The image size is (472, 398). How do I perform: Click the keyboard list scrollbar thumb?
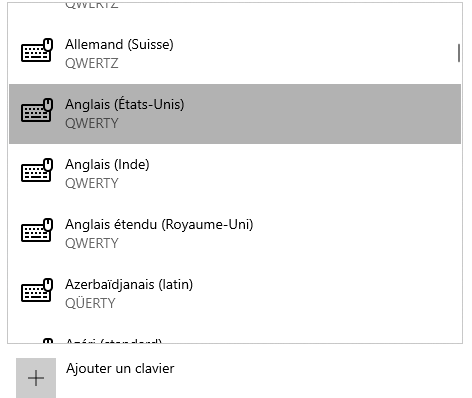coord(459,53)
